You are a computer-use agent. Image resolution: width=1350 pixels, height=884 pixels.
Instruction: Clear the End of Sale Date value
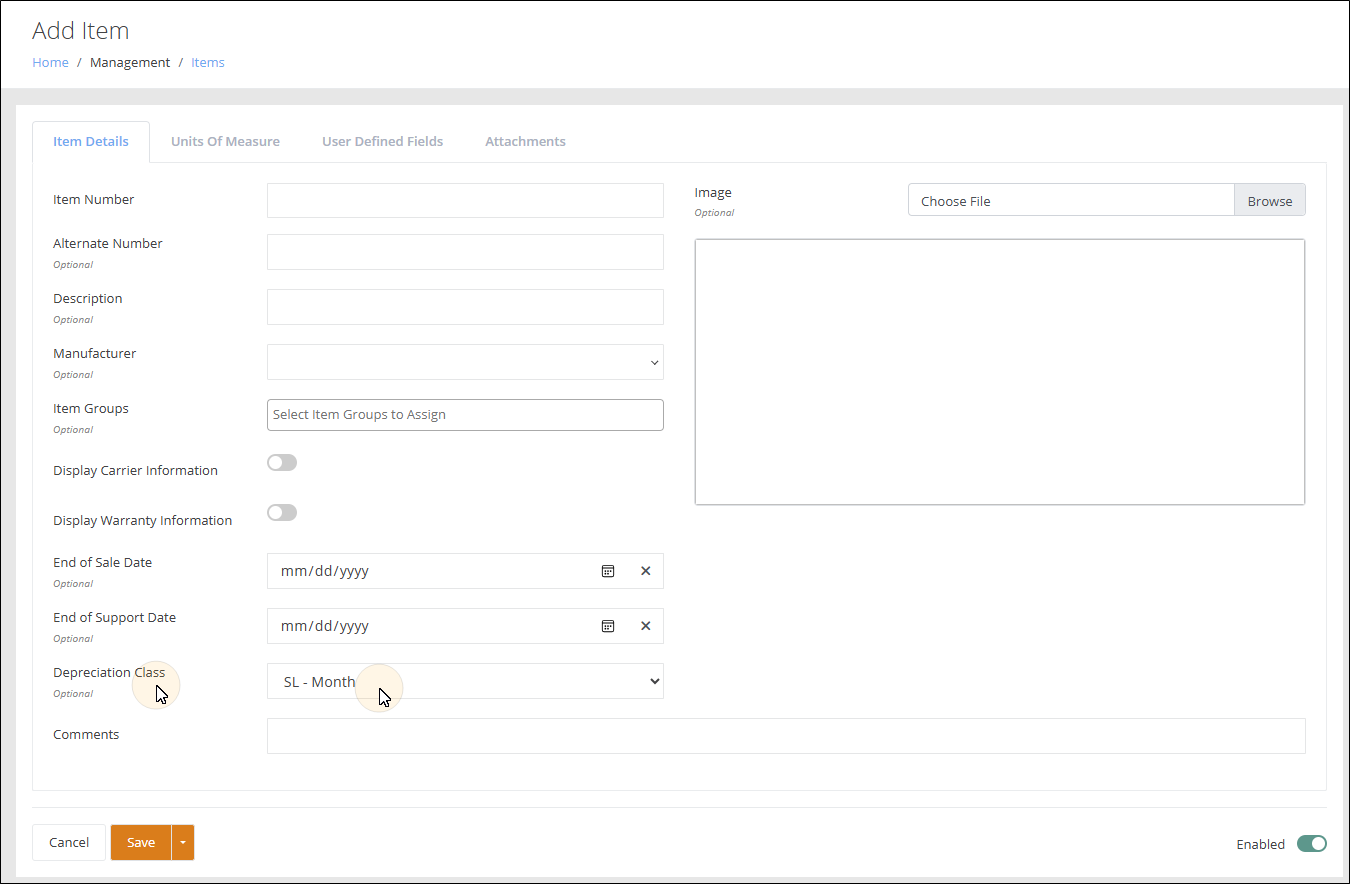(x=645, y=571)
